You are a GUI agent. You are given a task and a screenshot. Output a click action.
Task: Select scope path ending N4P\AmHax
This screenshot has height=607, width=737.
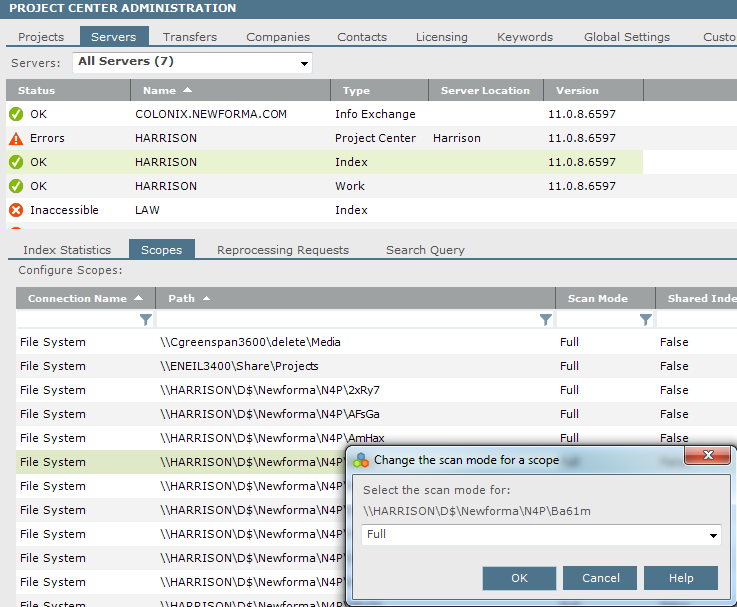pos(272,438)
